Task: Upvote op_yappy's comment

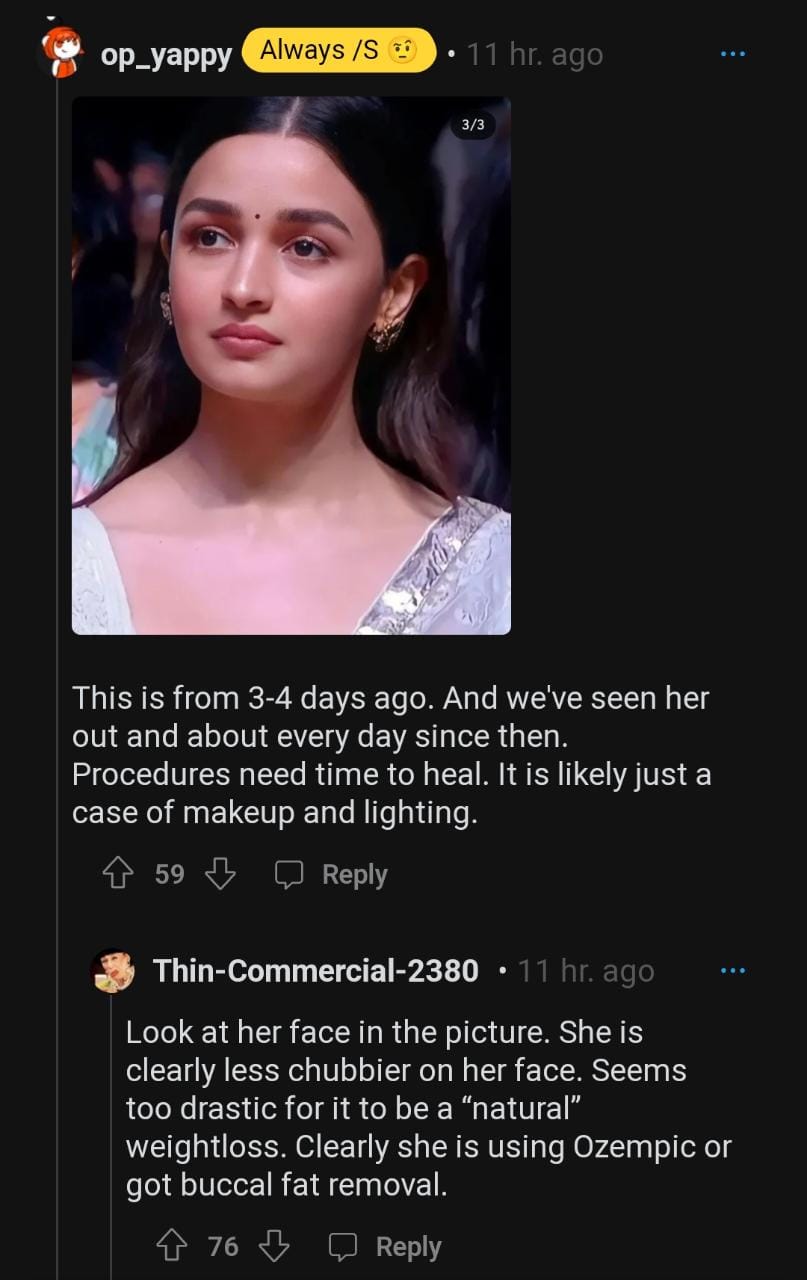Action: click(x=118, y=875)
